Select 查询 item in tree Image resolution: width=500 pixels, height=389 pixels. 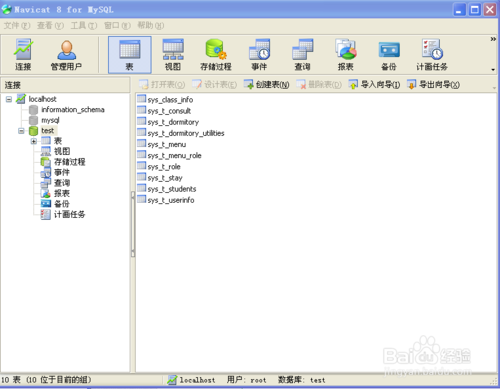click(x=62, y=183)
